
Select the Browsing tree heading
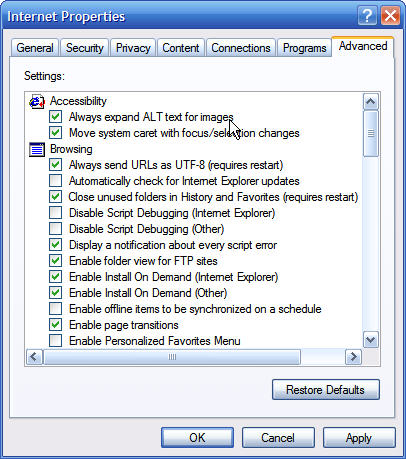coord(71,149)
